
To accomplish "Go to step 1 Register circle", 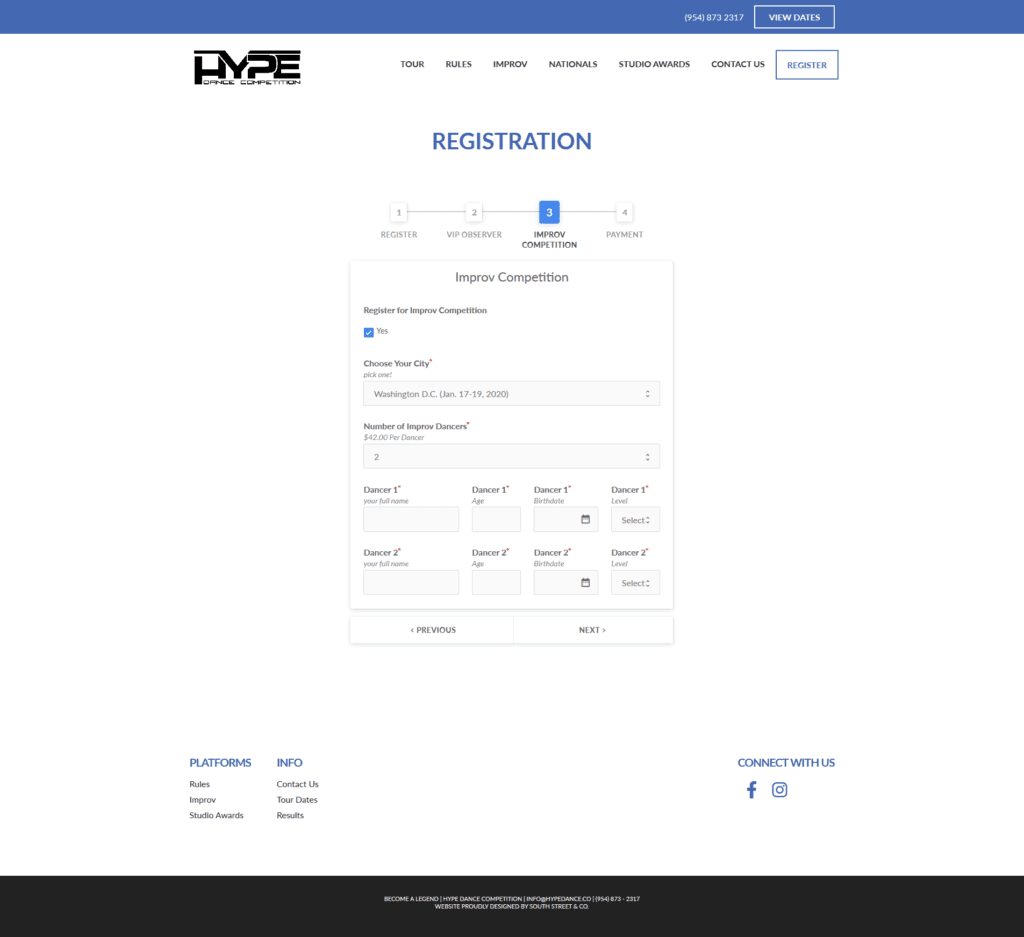I will [399, 212].
